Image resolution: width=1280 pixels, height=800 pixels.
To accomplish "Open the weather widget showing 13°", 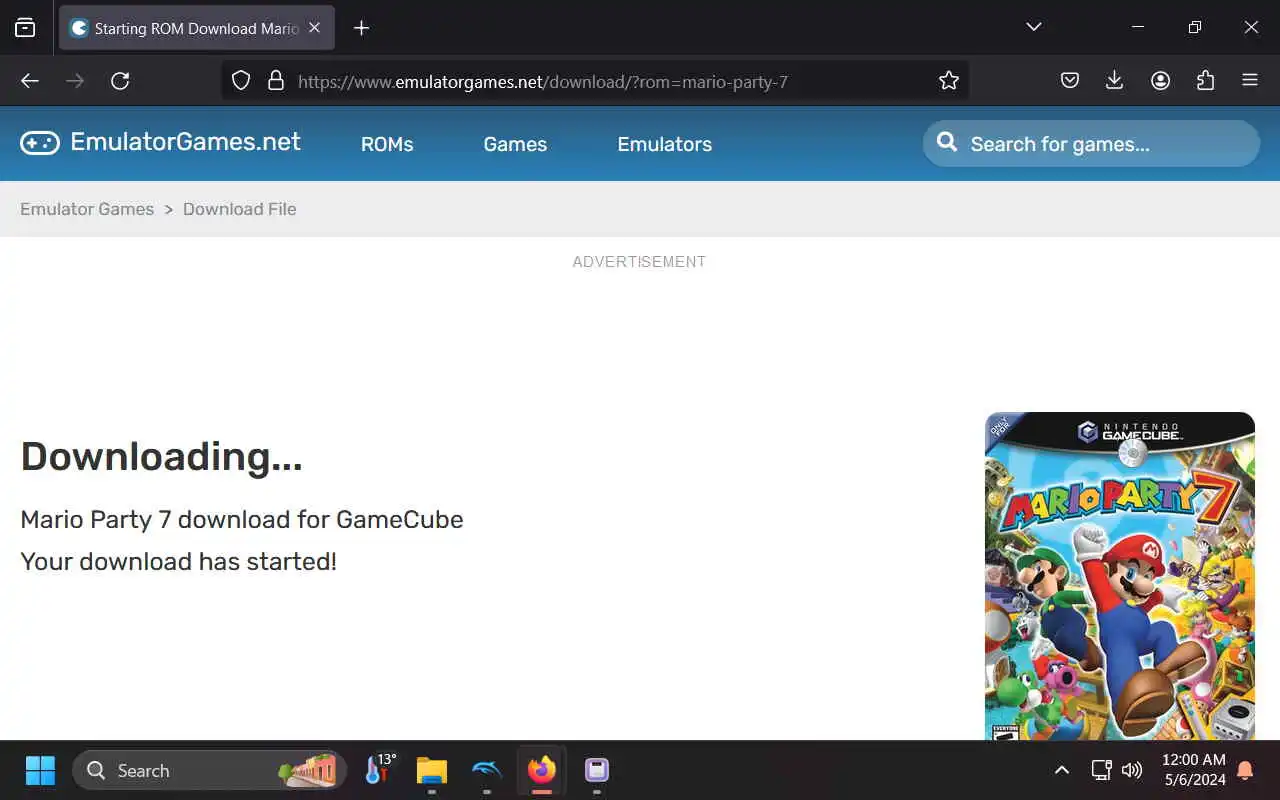I will 380,770.
